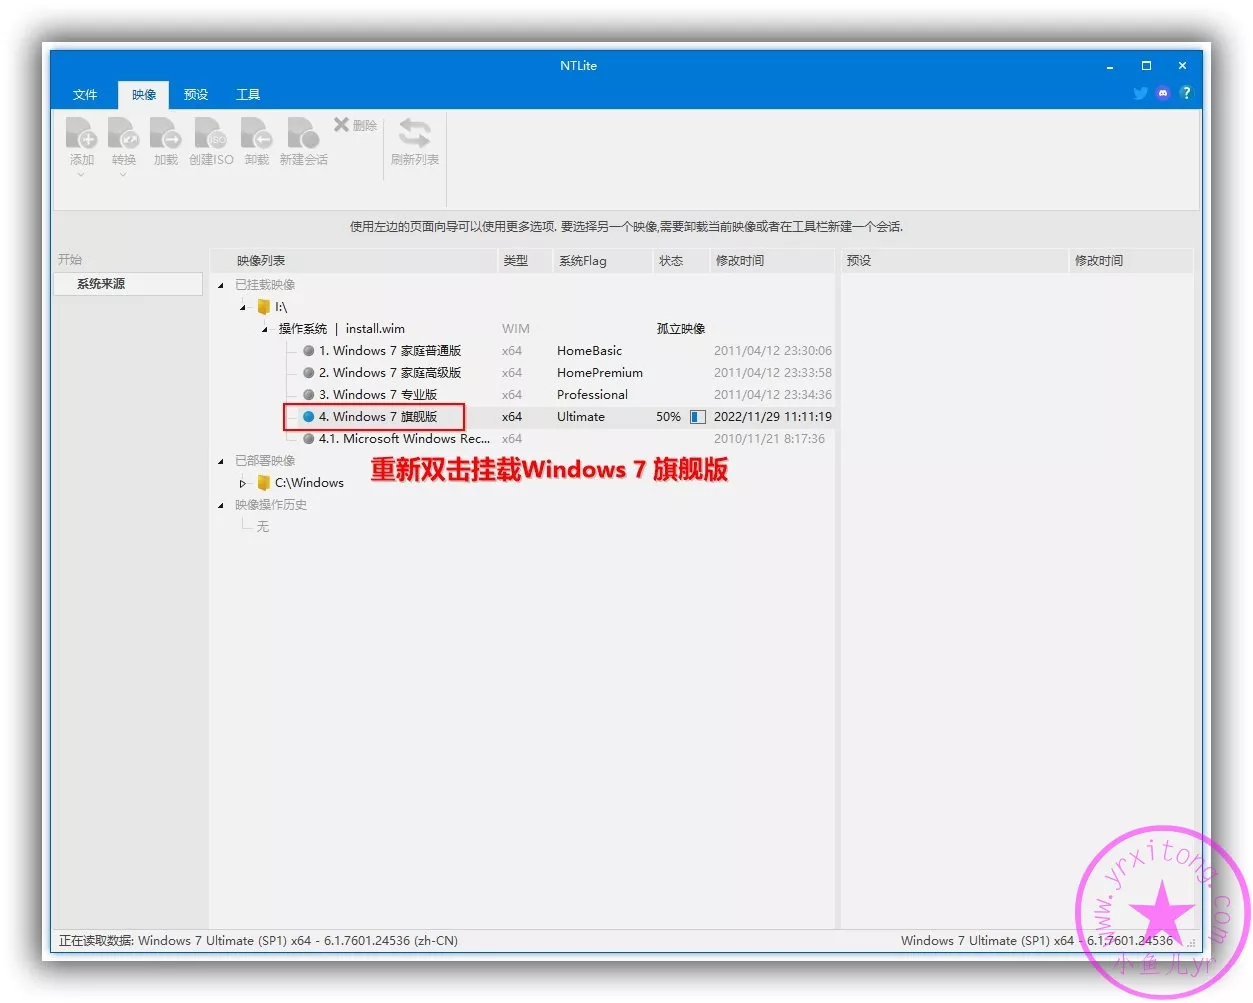Click the 刷新列表 refresh icon
This screenshot has height=1003, width=1253.
click(x=414, y=133)
